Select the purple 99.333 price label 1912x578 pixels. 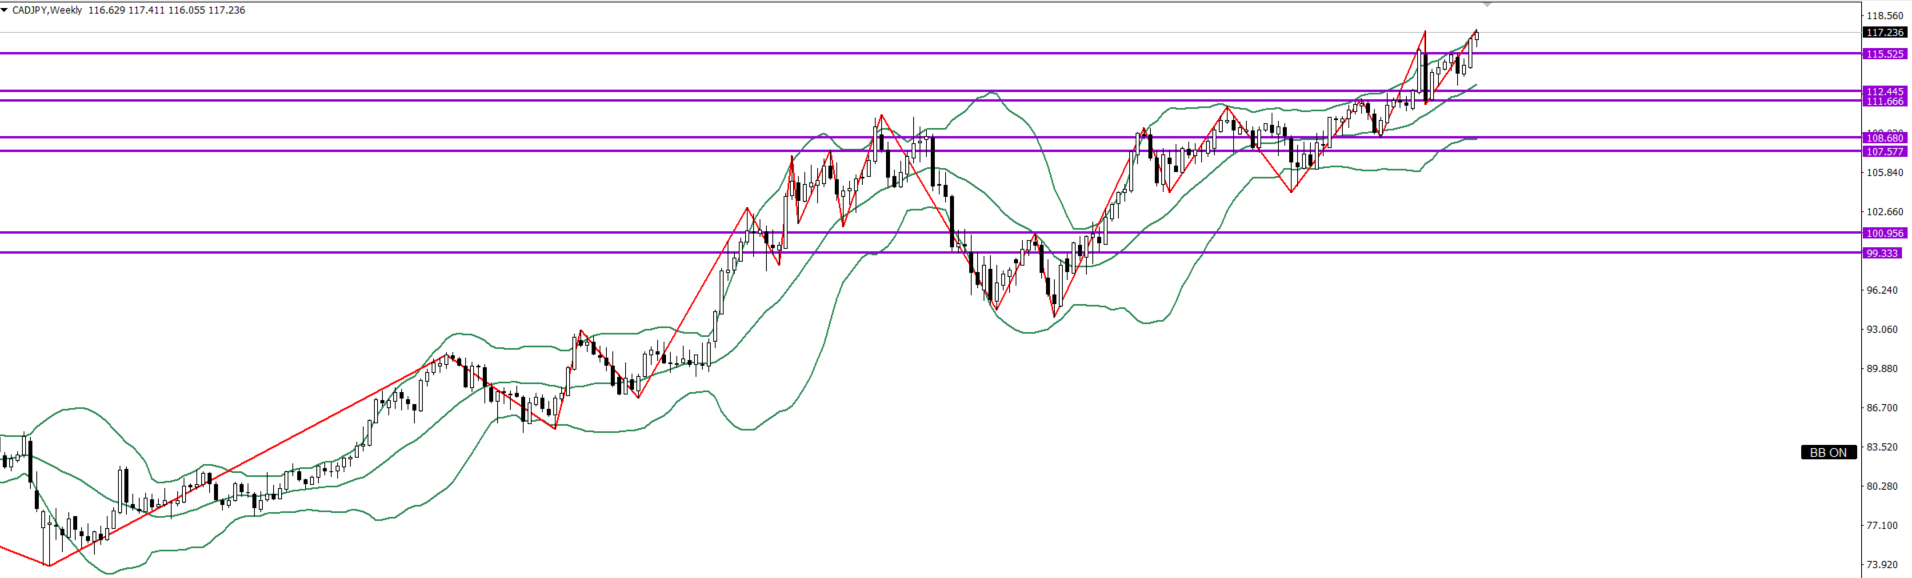point(1881,253)
